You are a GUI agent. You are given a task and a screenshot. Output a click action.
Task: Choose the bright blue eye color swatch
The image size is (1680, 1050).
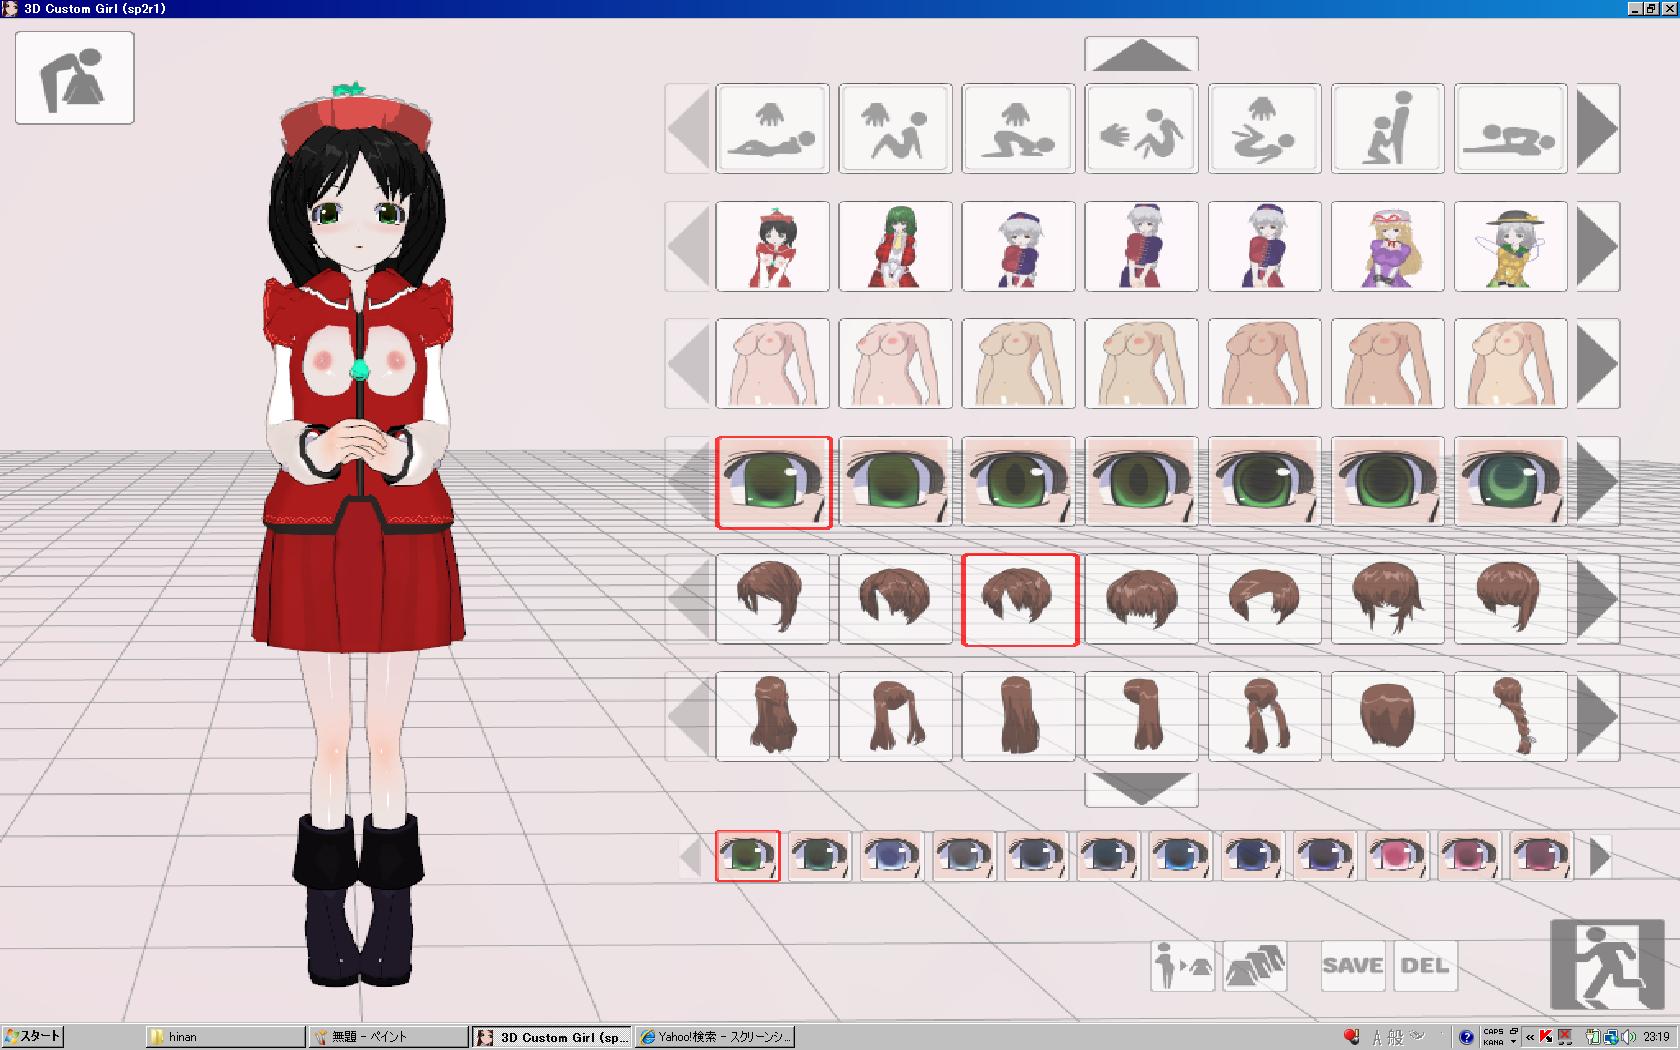pyautogui.click(x=1180, y=856)
